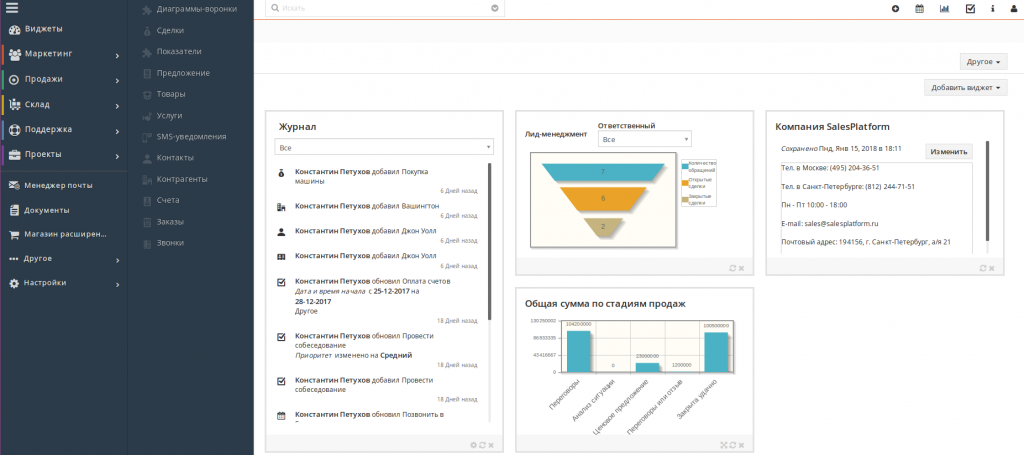The width and height of the screenshot is (1024, 455).
Task: Open SMS-уведомления in submenu
Action: [x=191, y=136]
